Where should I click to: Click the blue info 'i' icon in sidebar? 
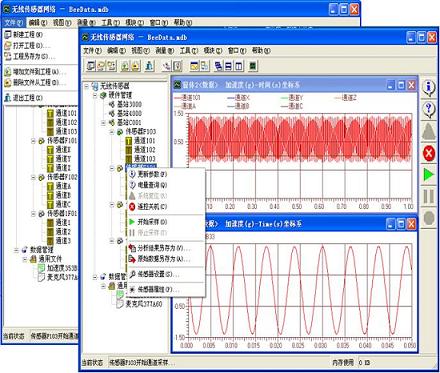429,88
